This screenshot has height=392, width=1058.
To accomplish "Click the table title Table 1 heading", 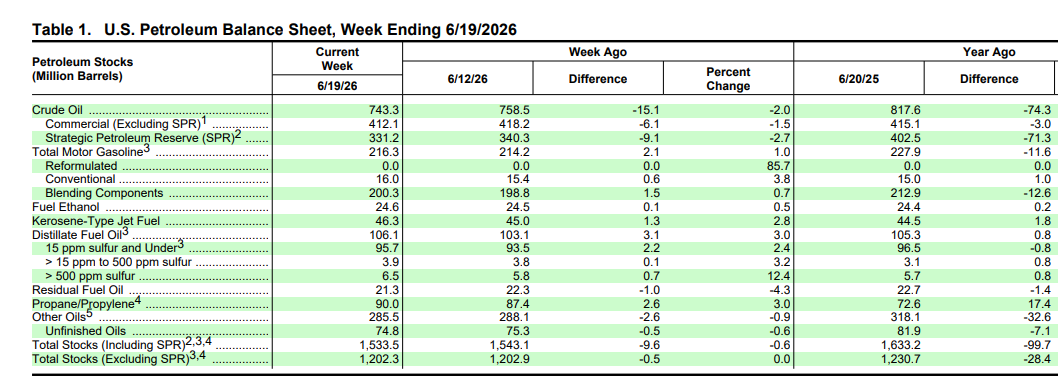I will (275, 30).
